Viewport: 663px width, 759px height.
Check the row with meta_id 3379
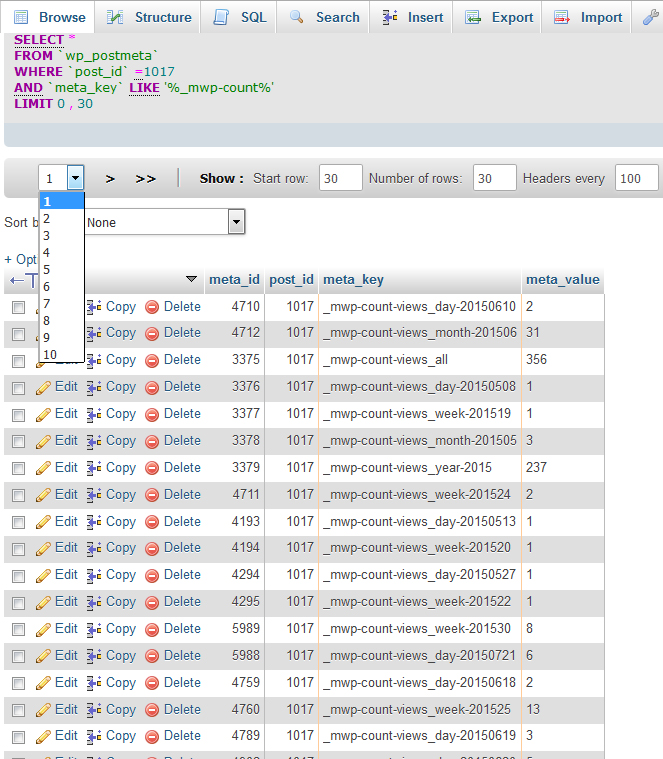tap(18, 468)
